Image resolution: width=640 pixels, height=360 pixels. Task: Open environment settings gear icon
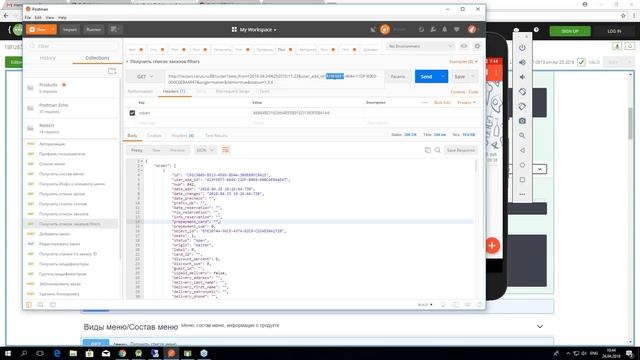[x=477, y=46]
